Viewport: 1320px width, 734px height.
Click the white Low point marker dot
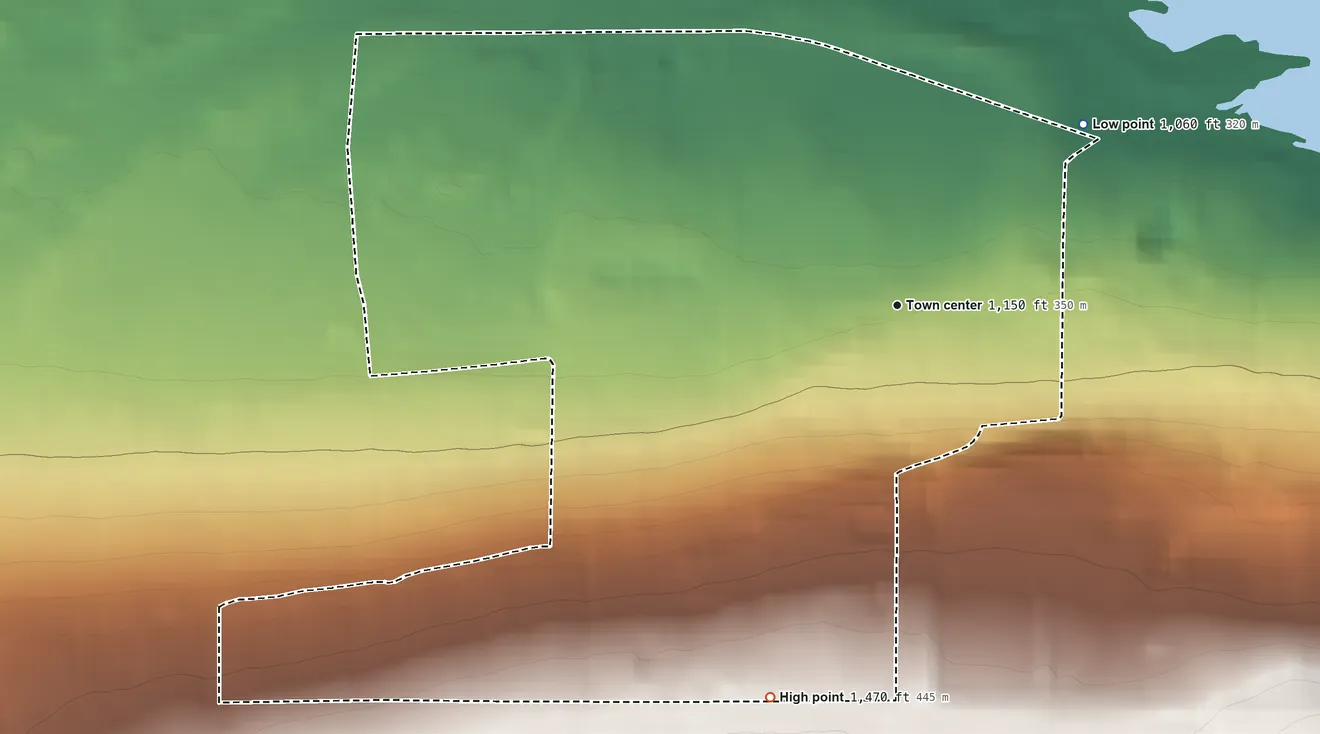1083,125
